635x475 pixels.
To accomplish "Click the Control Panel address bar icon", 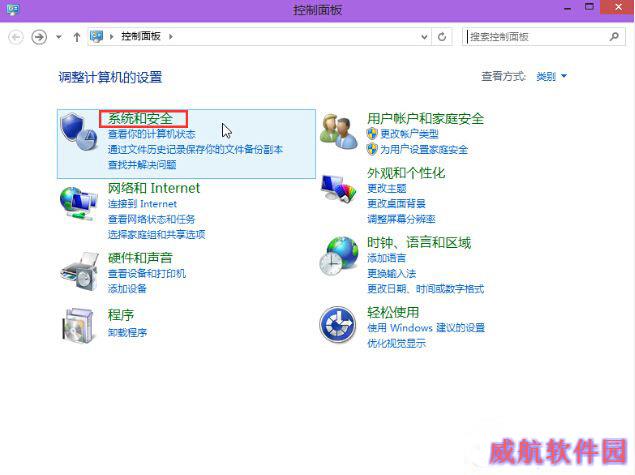I will click(x=96, y=36).
